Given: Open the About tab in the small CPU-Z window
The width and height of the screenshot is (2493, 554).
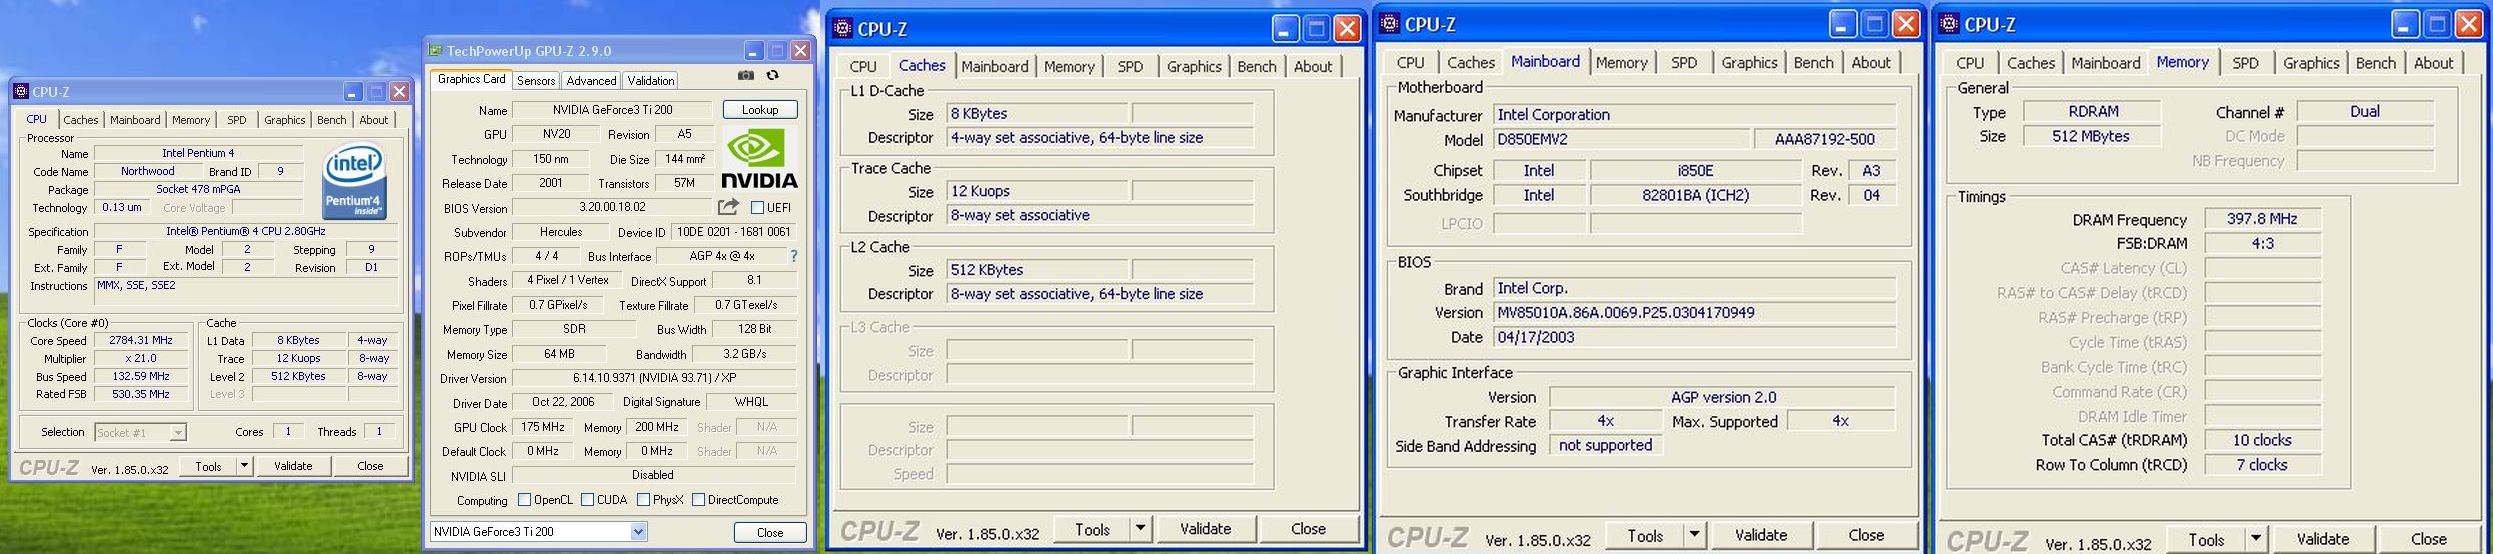Looking at the screenshot, I should [373, 120].
